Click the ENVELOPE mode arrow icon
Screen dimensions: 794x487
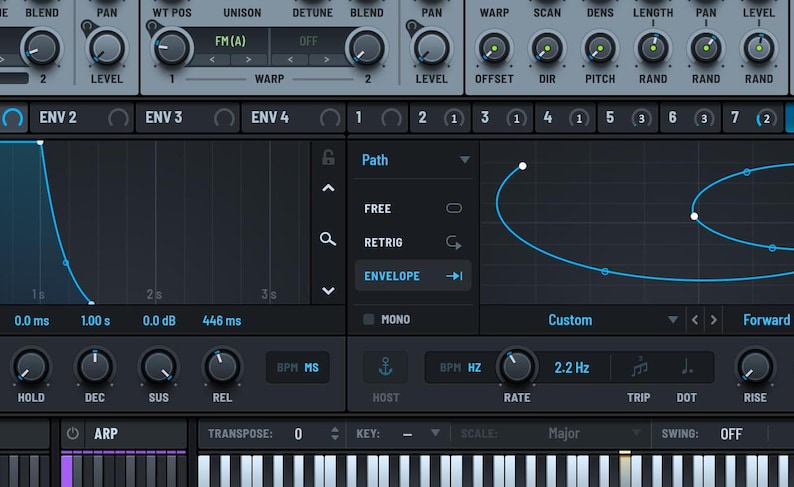click(454, 276)
